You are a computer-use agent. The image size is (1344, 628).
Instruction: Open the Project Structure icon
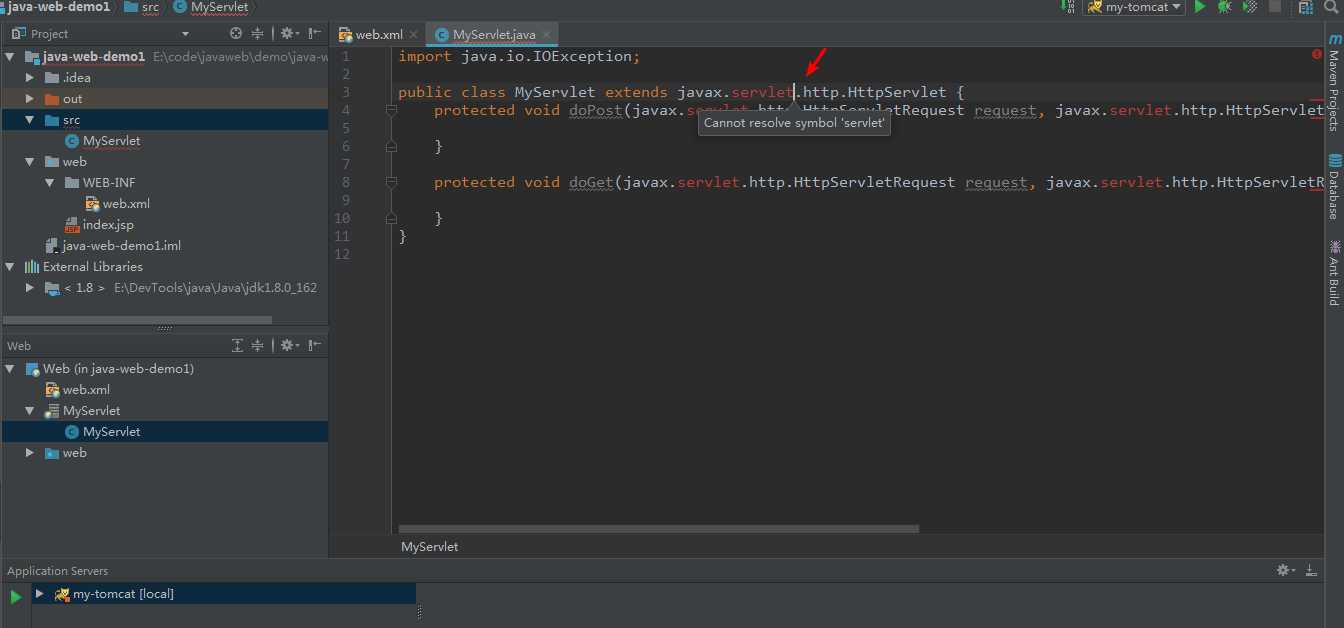click(x=1305, y=7)
